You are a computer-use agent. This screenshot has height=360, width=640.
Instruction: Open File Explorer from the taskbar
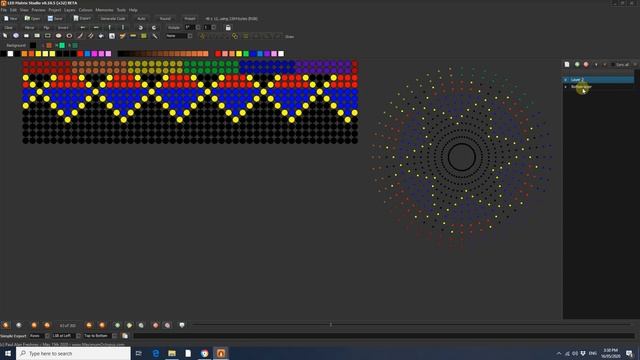coord(172,353)
